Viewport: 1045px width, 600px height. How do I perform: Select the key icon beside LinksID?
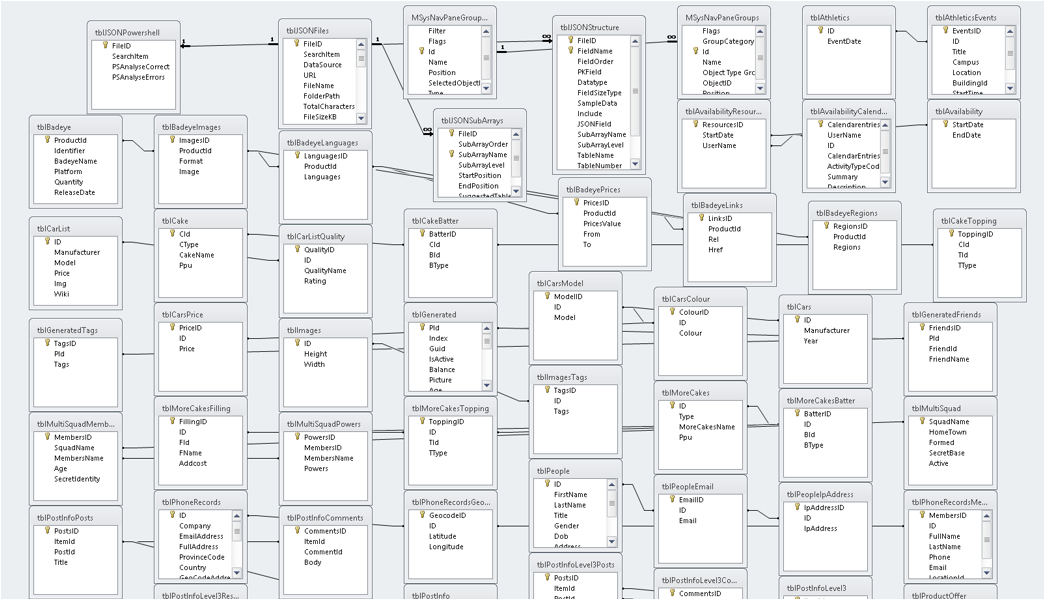click(701, 219)
